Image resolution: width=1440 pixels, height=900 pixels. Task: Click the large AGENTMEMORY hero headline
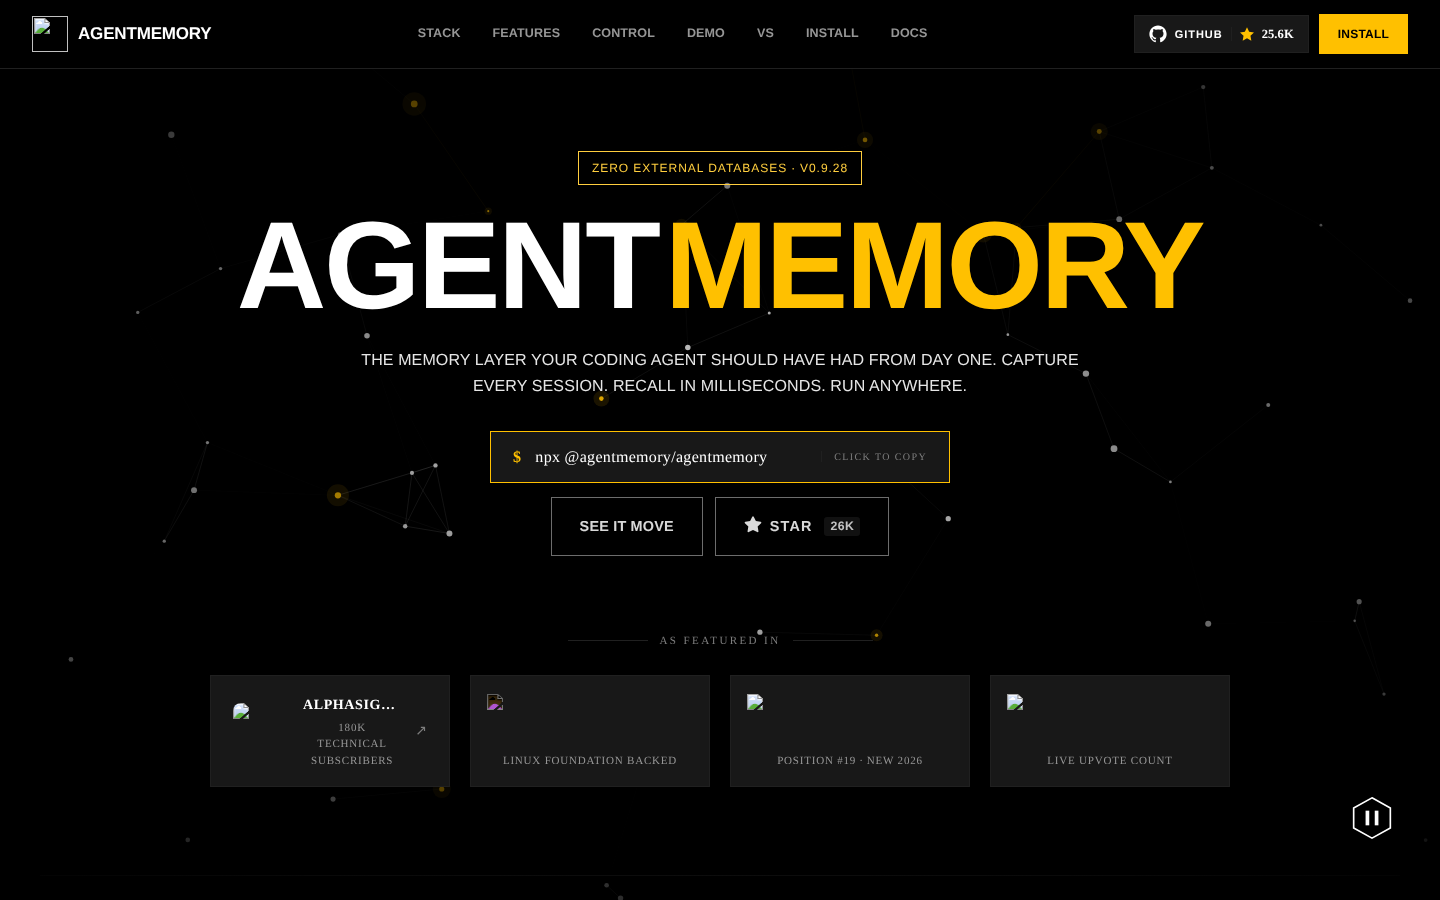(x=720, y=266)
